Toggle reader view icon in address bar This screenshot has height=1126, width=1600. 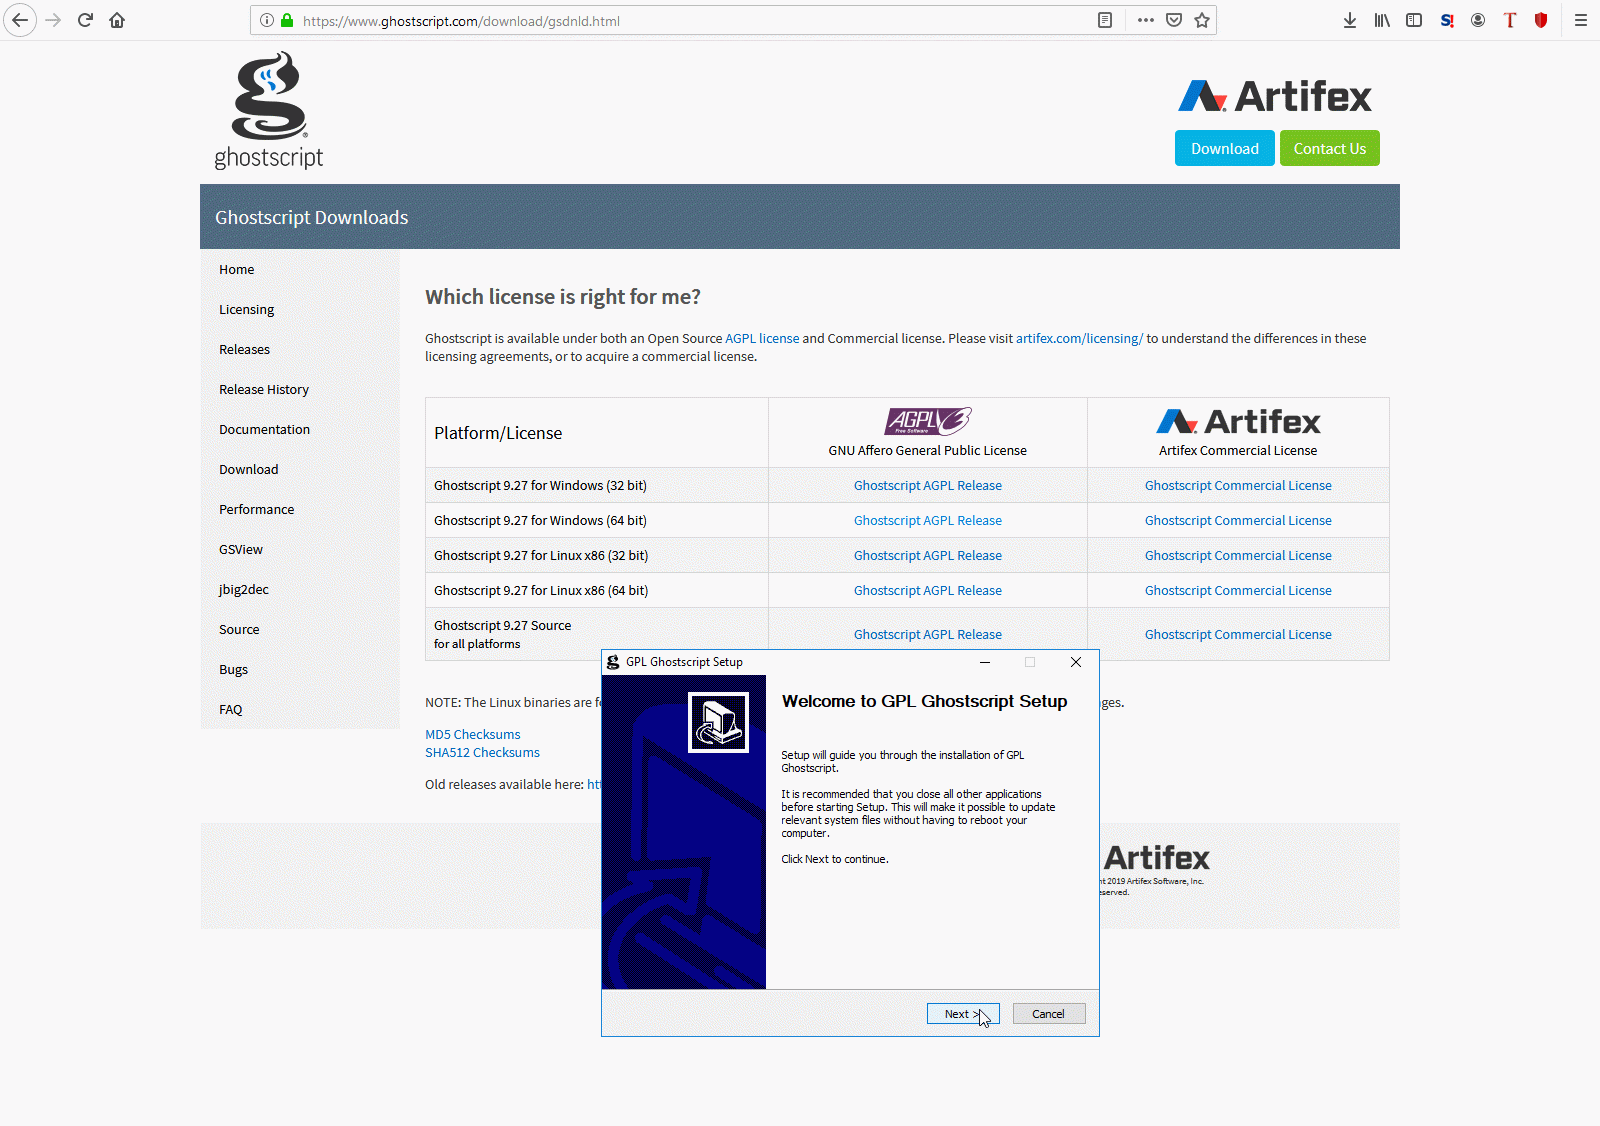1105,20
